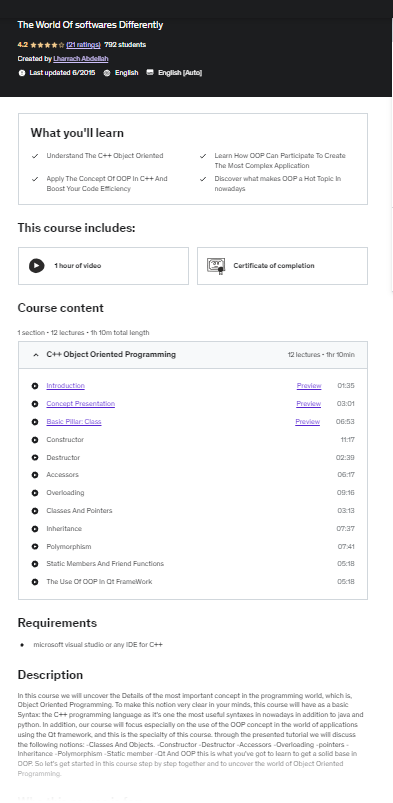Click play icon beside The Use Of OOP In Qt FrameWork

click(x=35, y=582)
